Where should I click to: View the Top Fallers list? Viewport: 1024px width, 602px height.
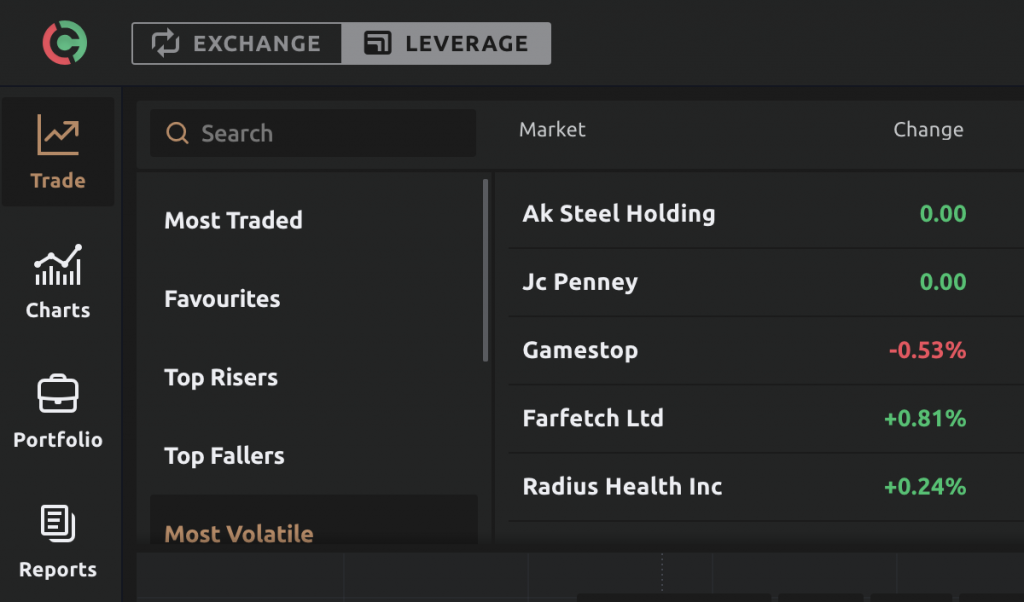point(224,456)
